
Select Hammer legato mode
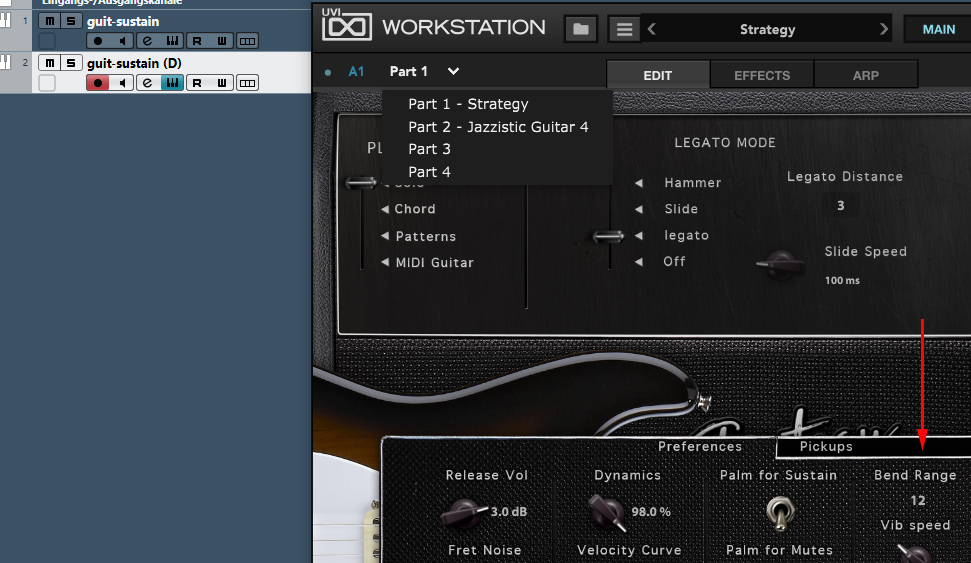coord(692,183)
